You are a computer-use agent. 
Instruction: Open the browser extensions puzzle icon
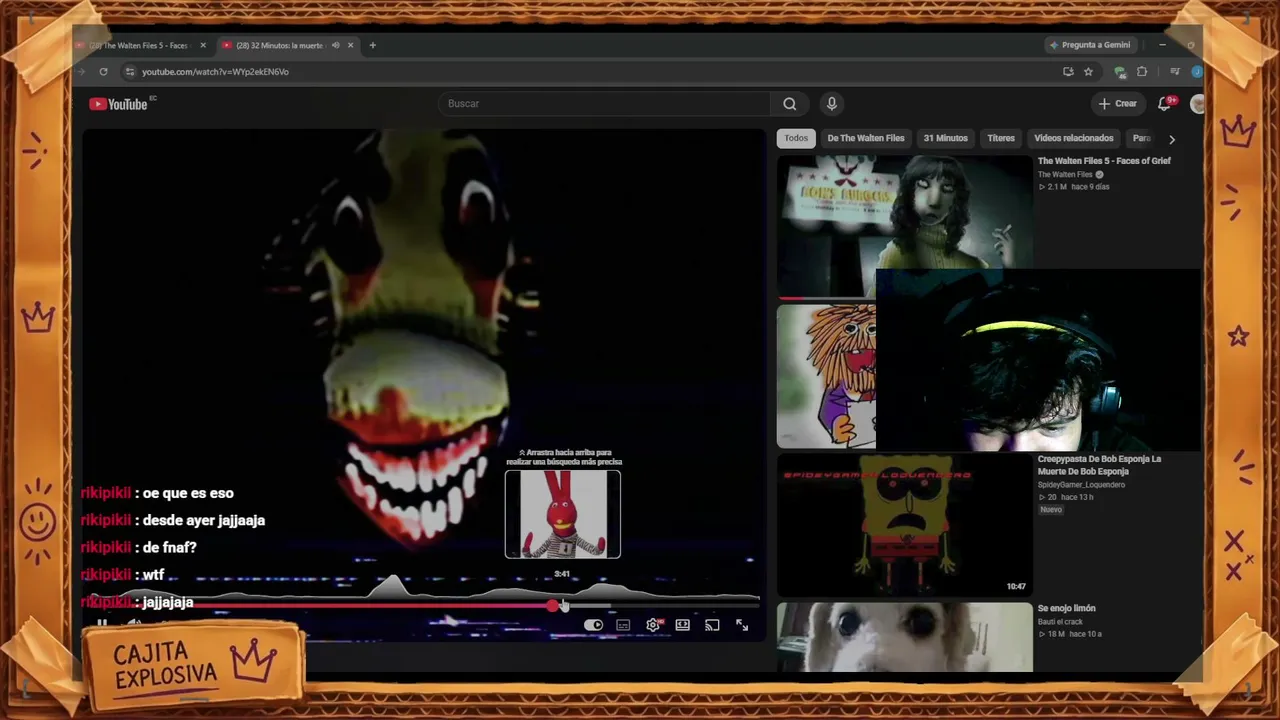(x=1142, y=72)
